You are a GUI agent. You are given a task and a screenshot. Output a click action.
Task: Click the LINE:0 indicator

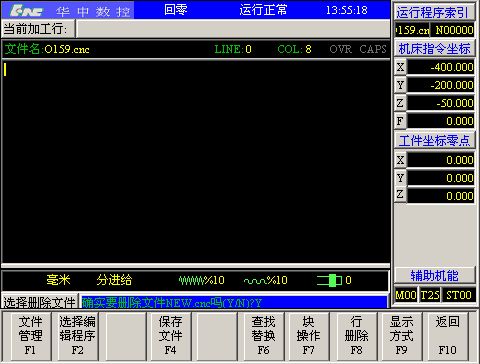[233, 49]
